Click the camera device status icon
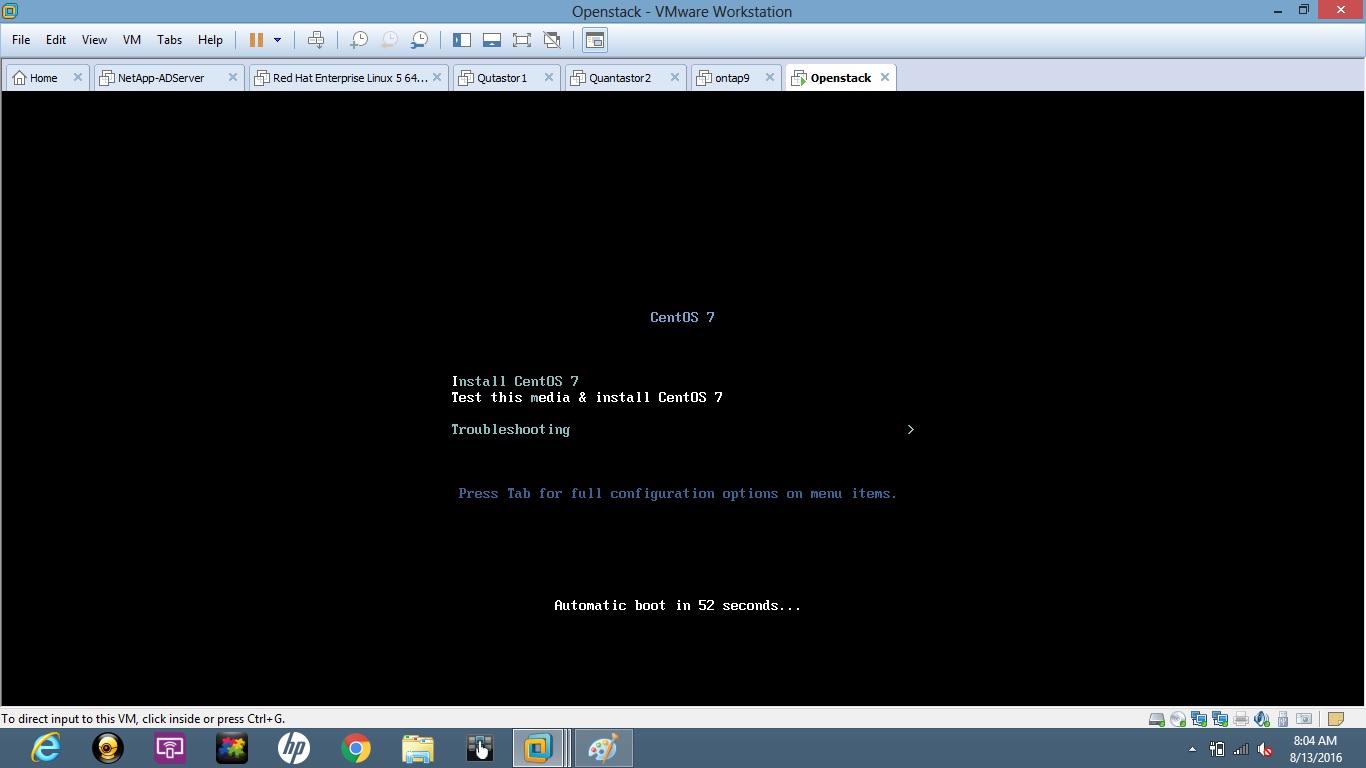Screen dimensions: 1366x768 pyautogui.click(x=1303, y=719)
